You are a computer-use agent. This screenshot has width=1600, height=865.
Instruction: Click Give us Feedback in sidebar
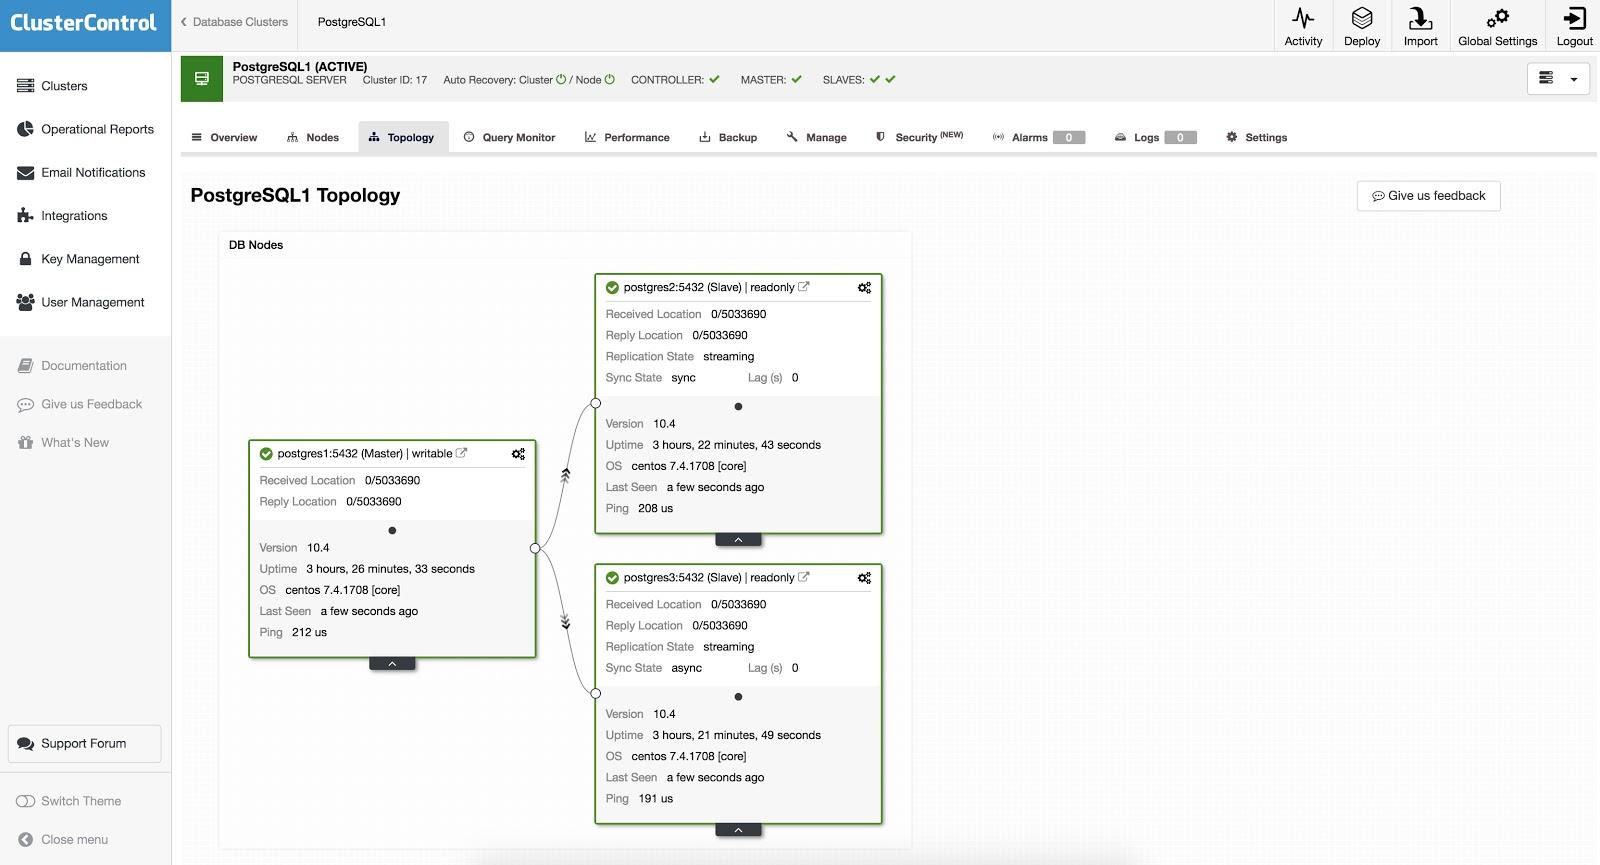tap(80, 405)
